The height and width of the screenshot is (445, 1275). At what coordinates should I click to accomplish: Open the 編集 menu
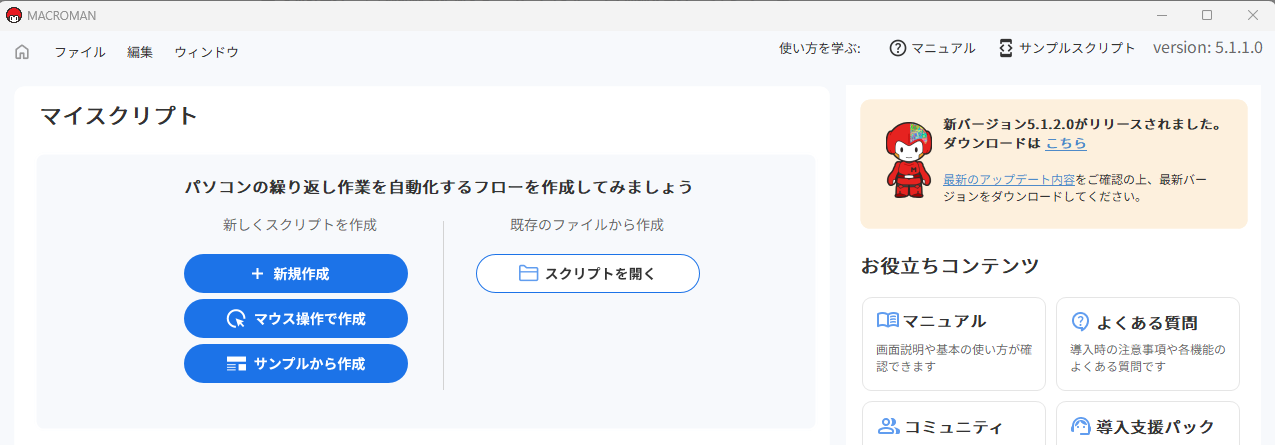pos(140,52)
